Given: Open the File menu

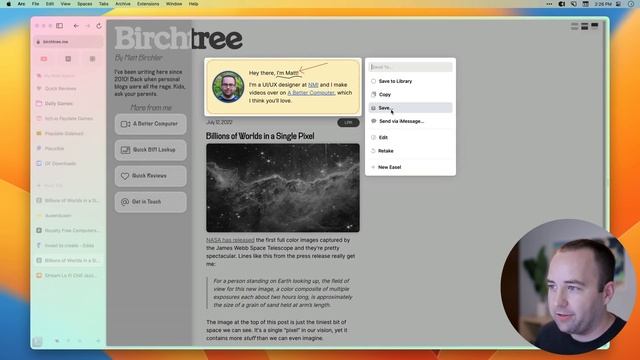Looking at the screenshot, I should (x=36, y=4).
